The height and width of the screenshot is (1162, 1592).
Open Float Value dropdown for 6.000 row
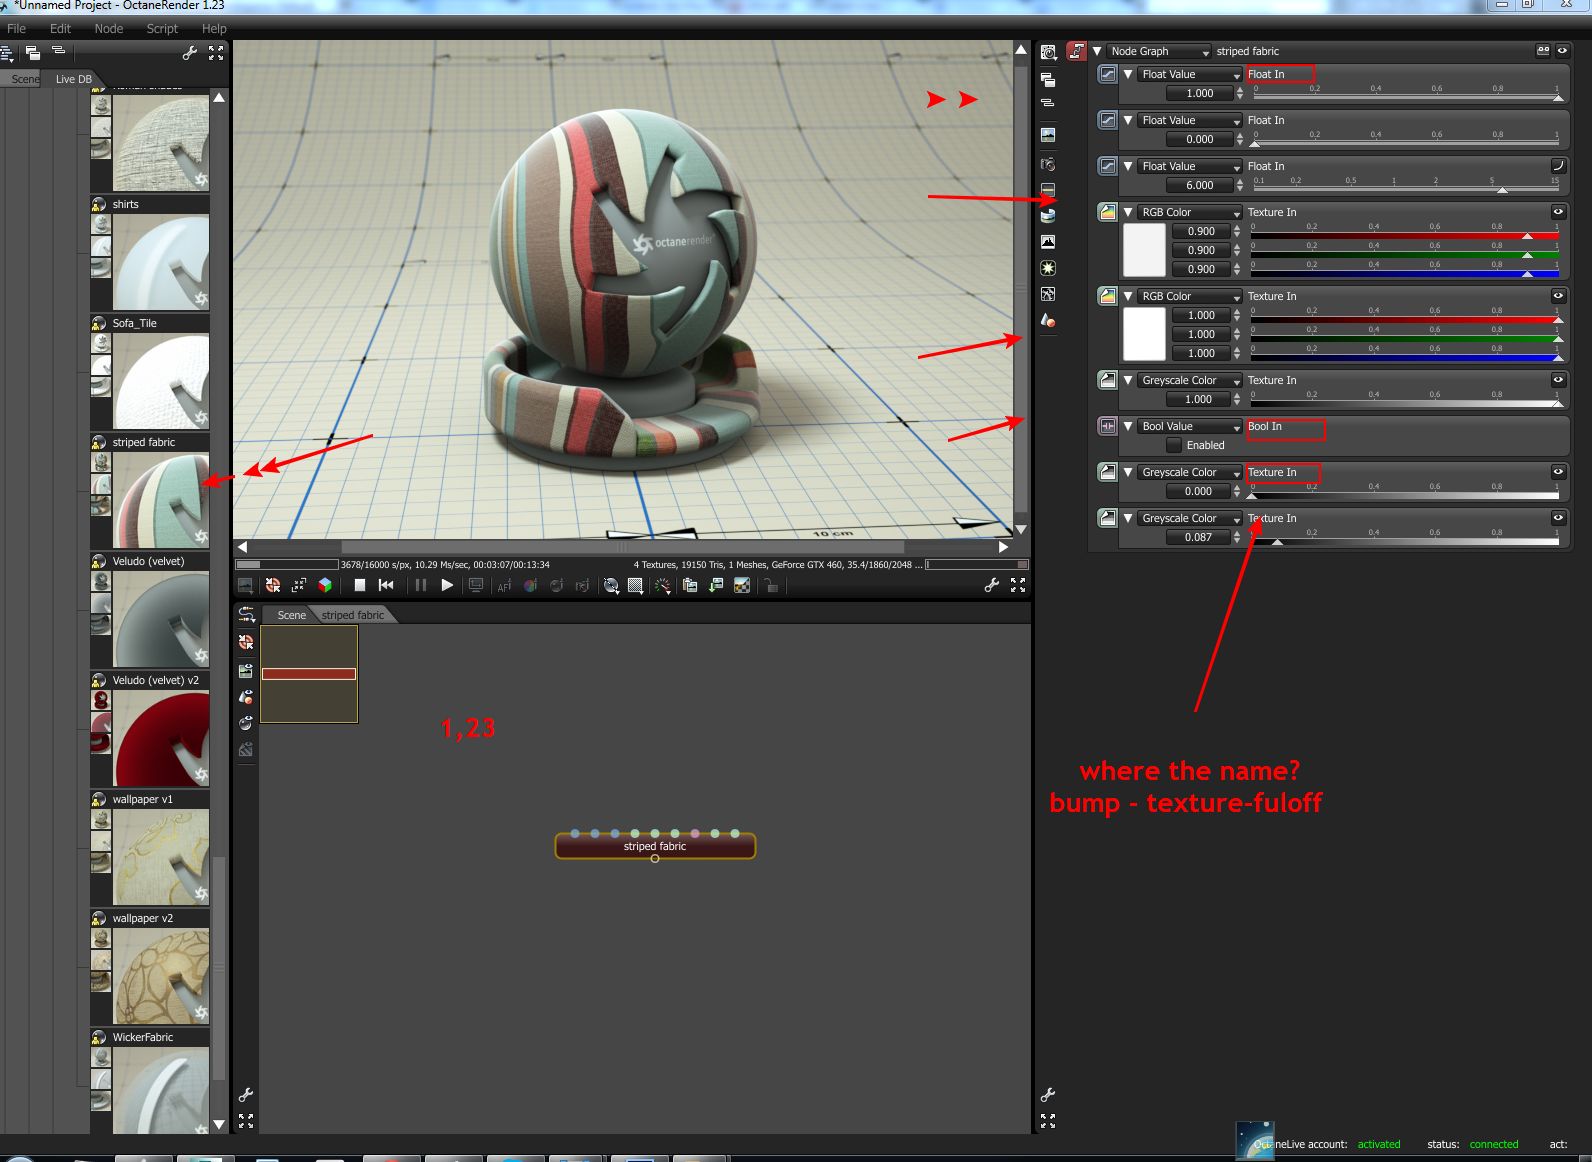pyautogui.click(x=1190, y=166)
